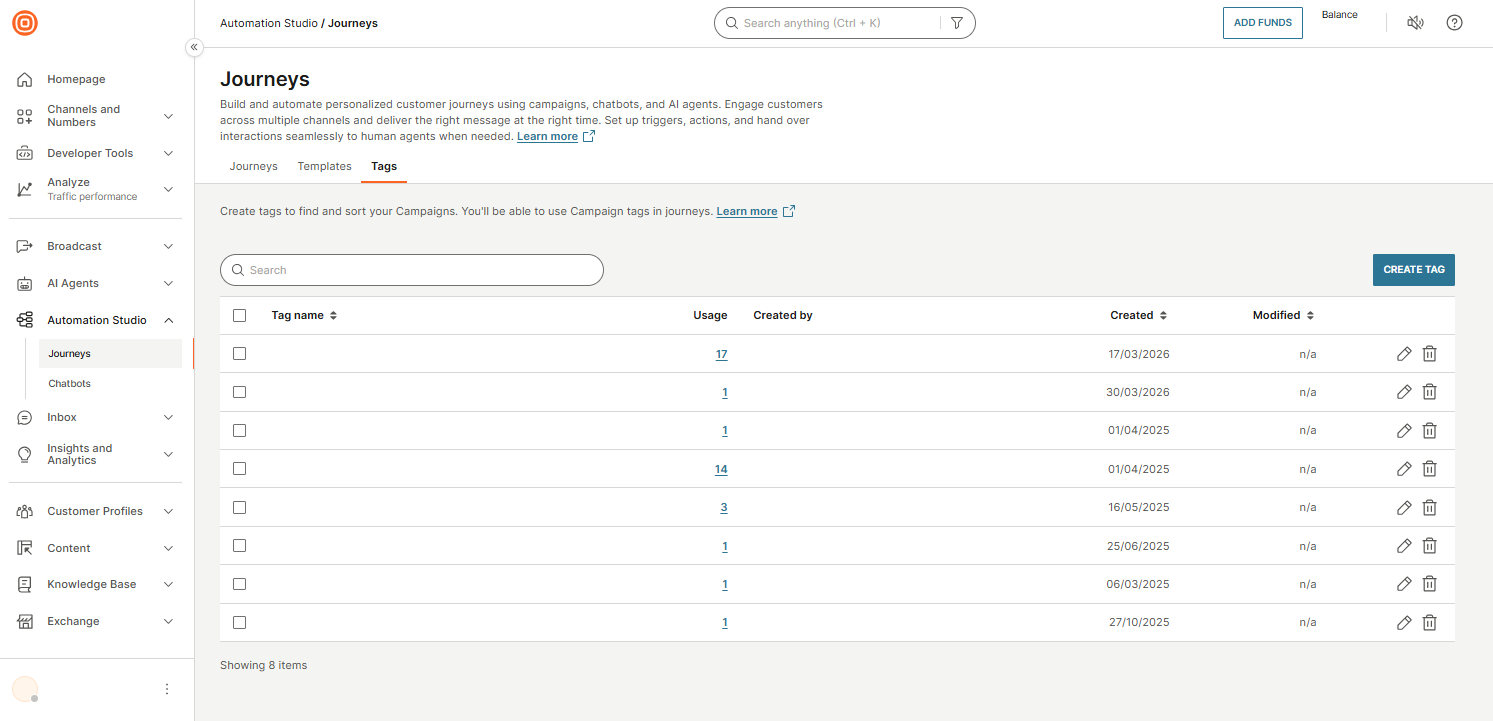Check the box for the tag with usage 14
Screen dimensions: 1493x721
pyautogui.click(x=239, y=469)
